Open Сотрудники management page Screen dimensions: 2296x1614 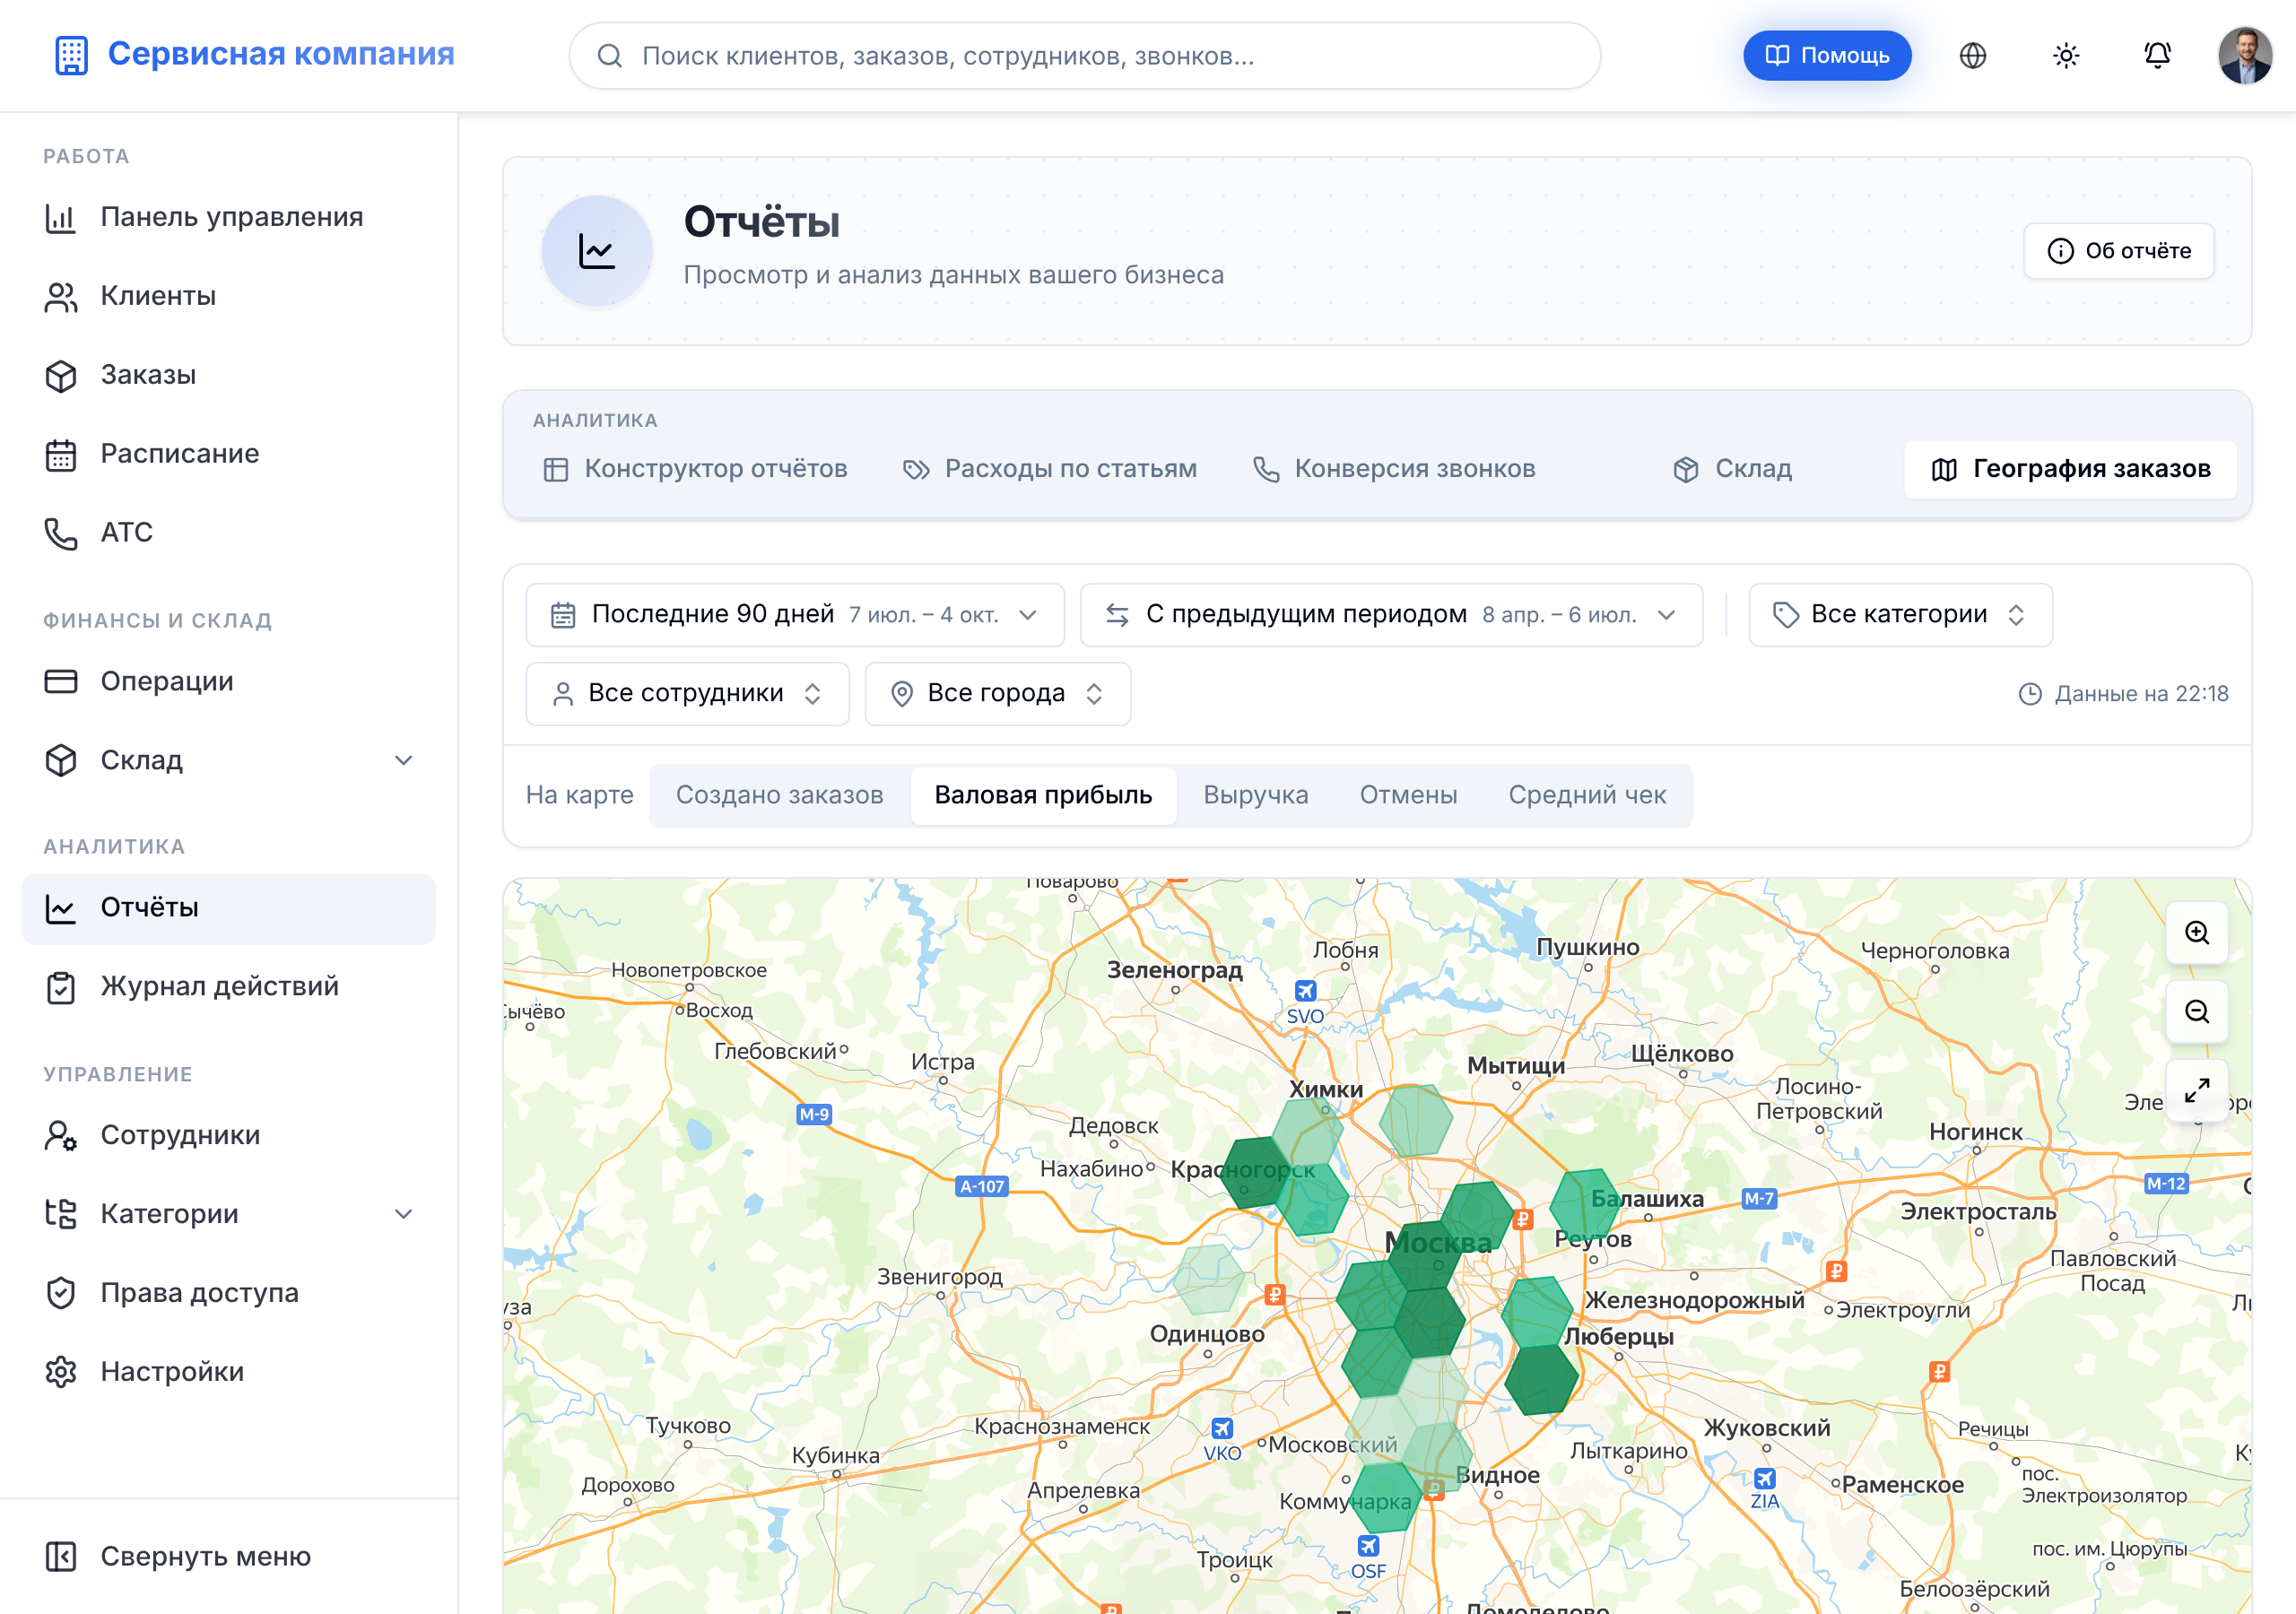tap(228, 1135)
